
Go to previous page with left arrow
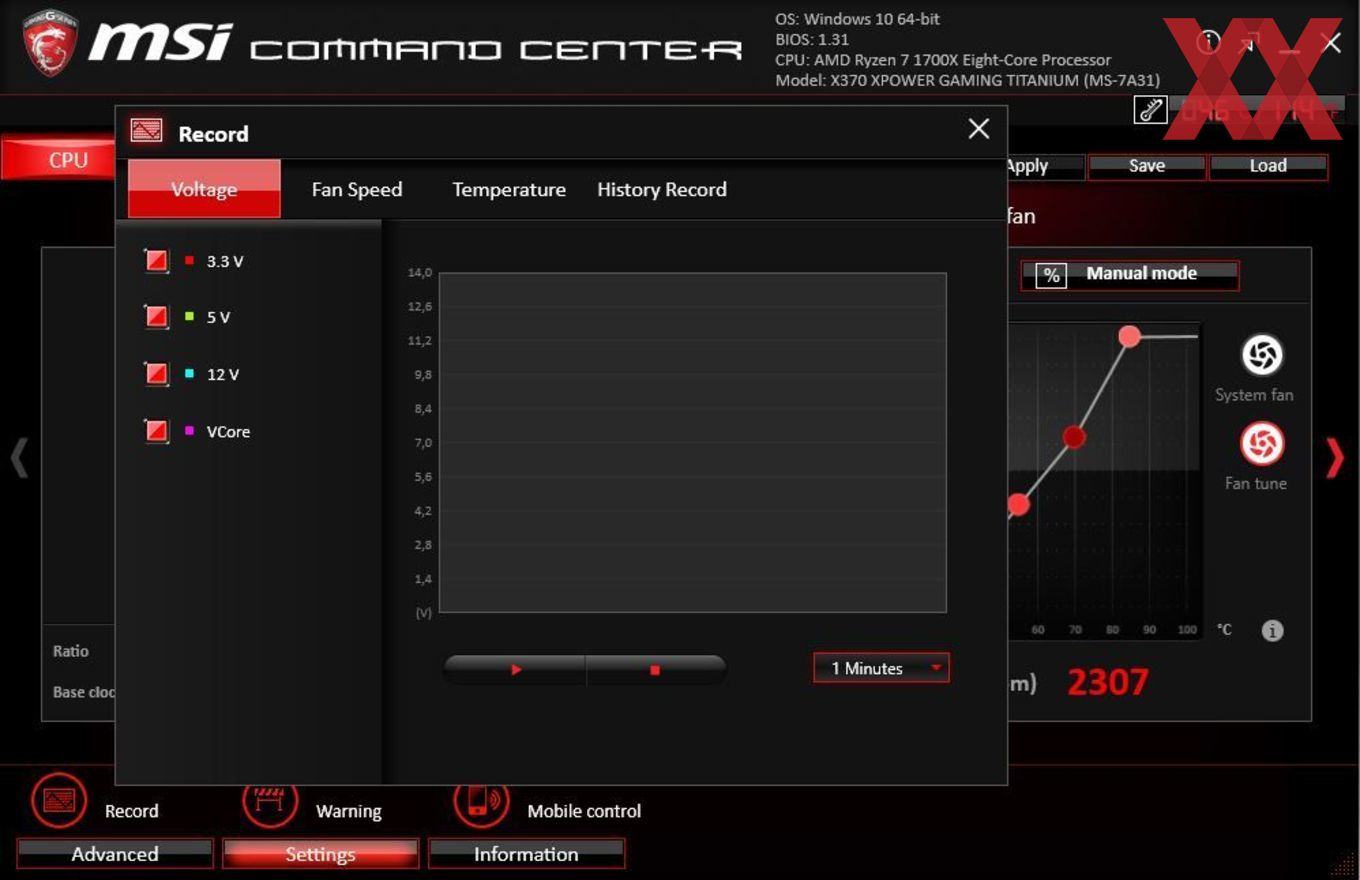click(x=18, y=458)
